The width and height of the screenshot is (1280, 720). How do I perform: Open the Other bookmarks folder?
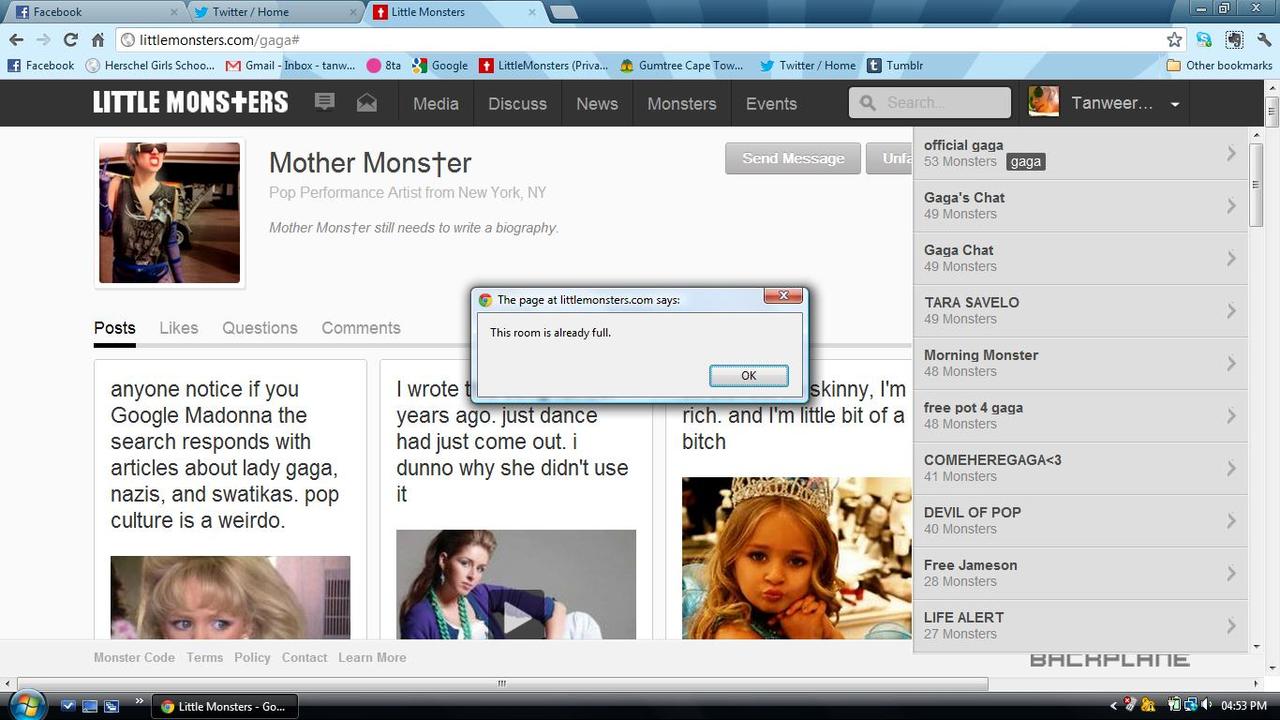tap(1220, 65)
